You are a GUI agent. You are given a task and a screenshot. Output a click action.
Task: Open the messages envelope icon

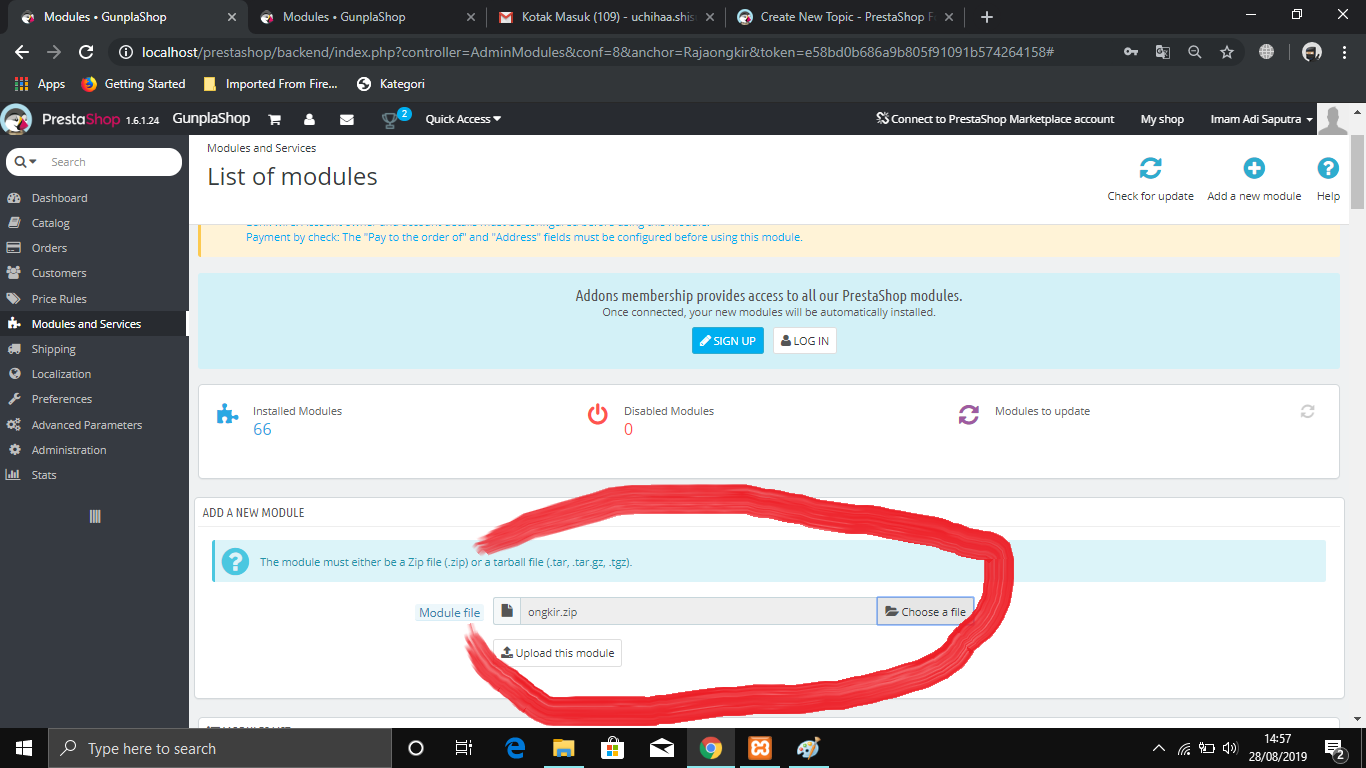(346, 118)
